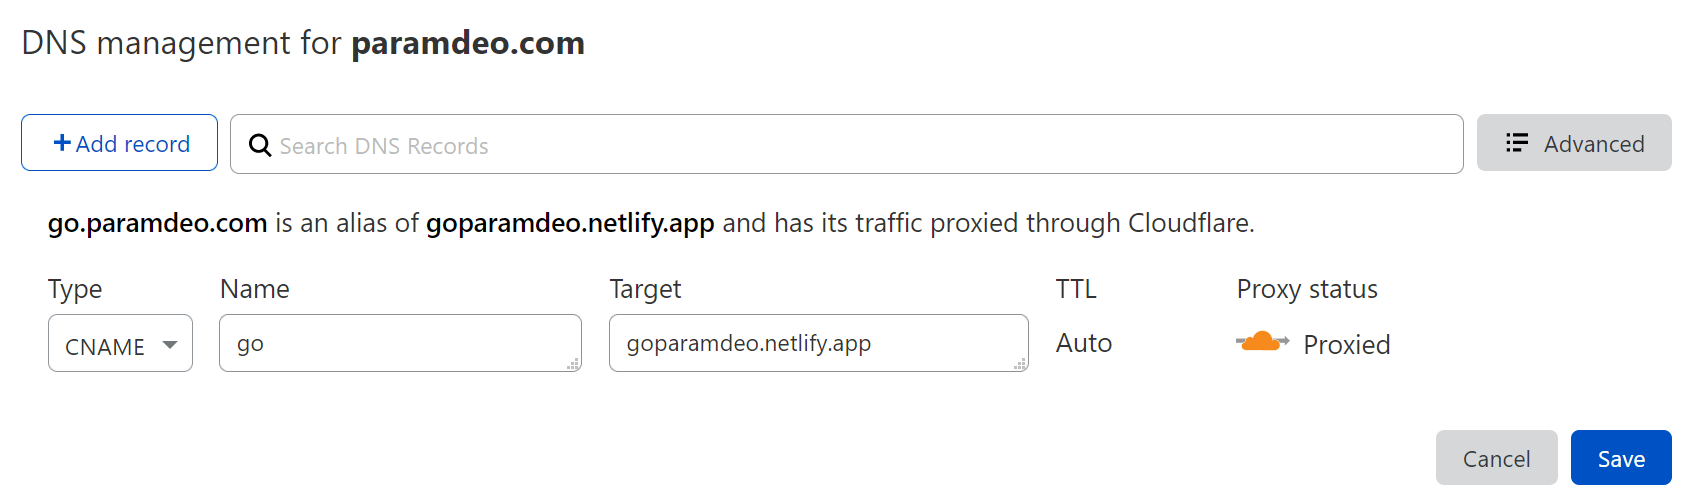Cancel editing the DNS record

[1496, 458]
